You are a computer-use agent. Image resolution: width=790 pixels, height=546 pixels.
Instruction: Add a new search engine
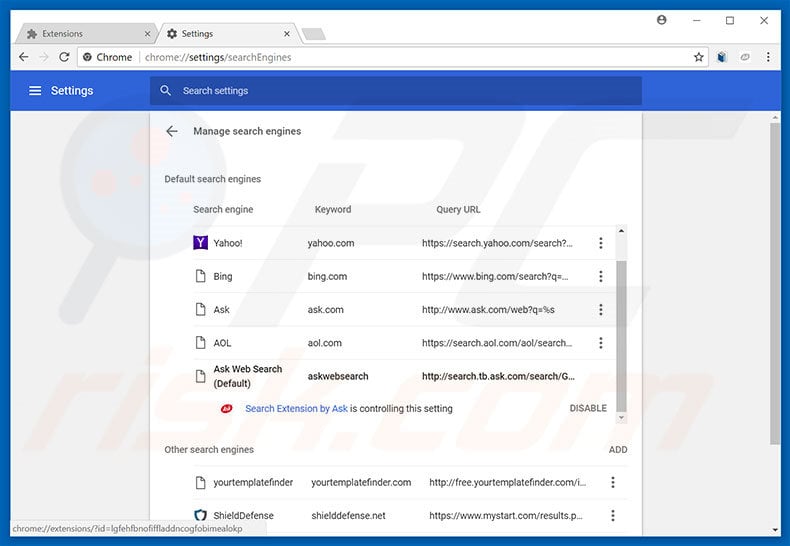coord(618,449)
